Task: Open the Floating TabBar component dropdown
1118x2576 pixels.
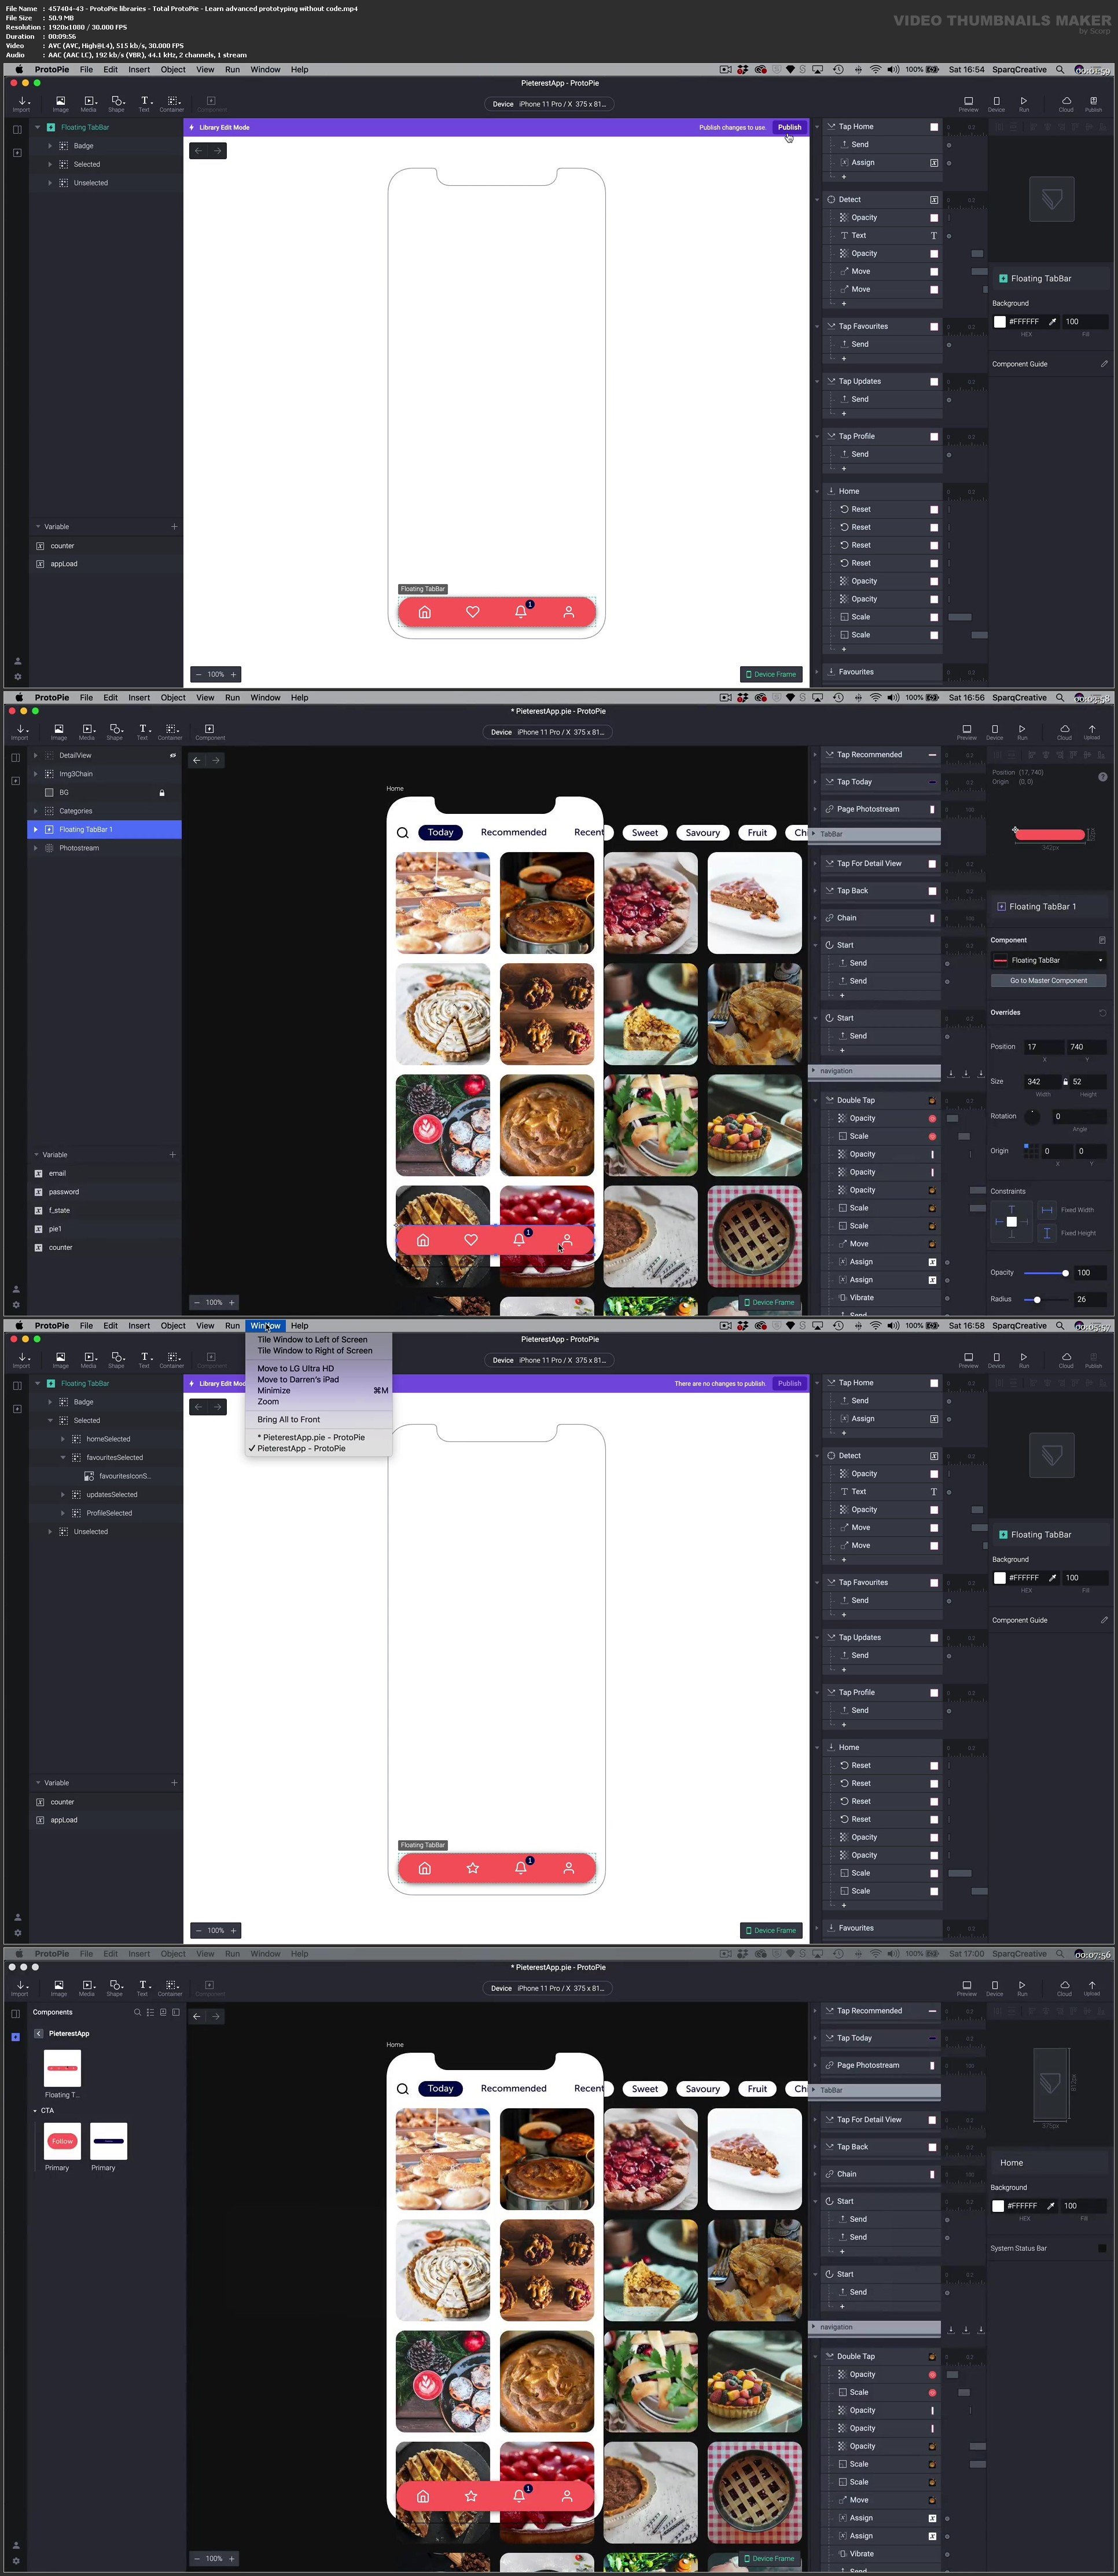Action: [x=1048, y=960]
